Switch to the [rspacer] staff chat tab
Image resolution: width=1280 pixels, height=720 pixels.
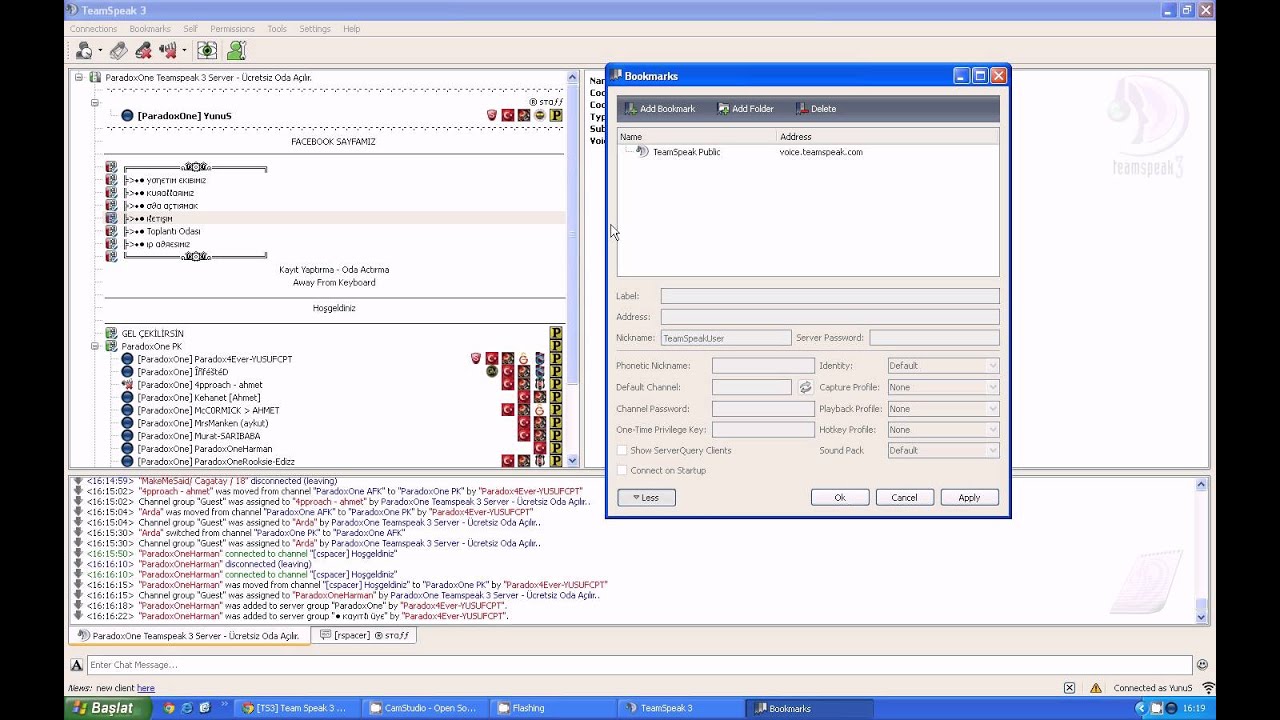pos(364,636)
